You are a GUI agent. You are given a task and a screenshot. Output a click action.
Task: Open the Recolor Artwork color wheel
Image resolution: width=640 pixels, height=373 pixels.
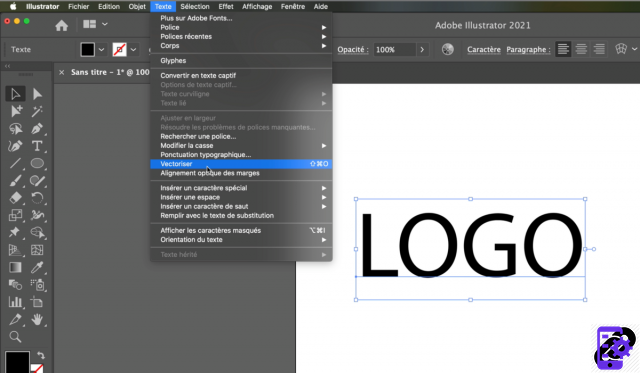pos(448,49)
